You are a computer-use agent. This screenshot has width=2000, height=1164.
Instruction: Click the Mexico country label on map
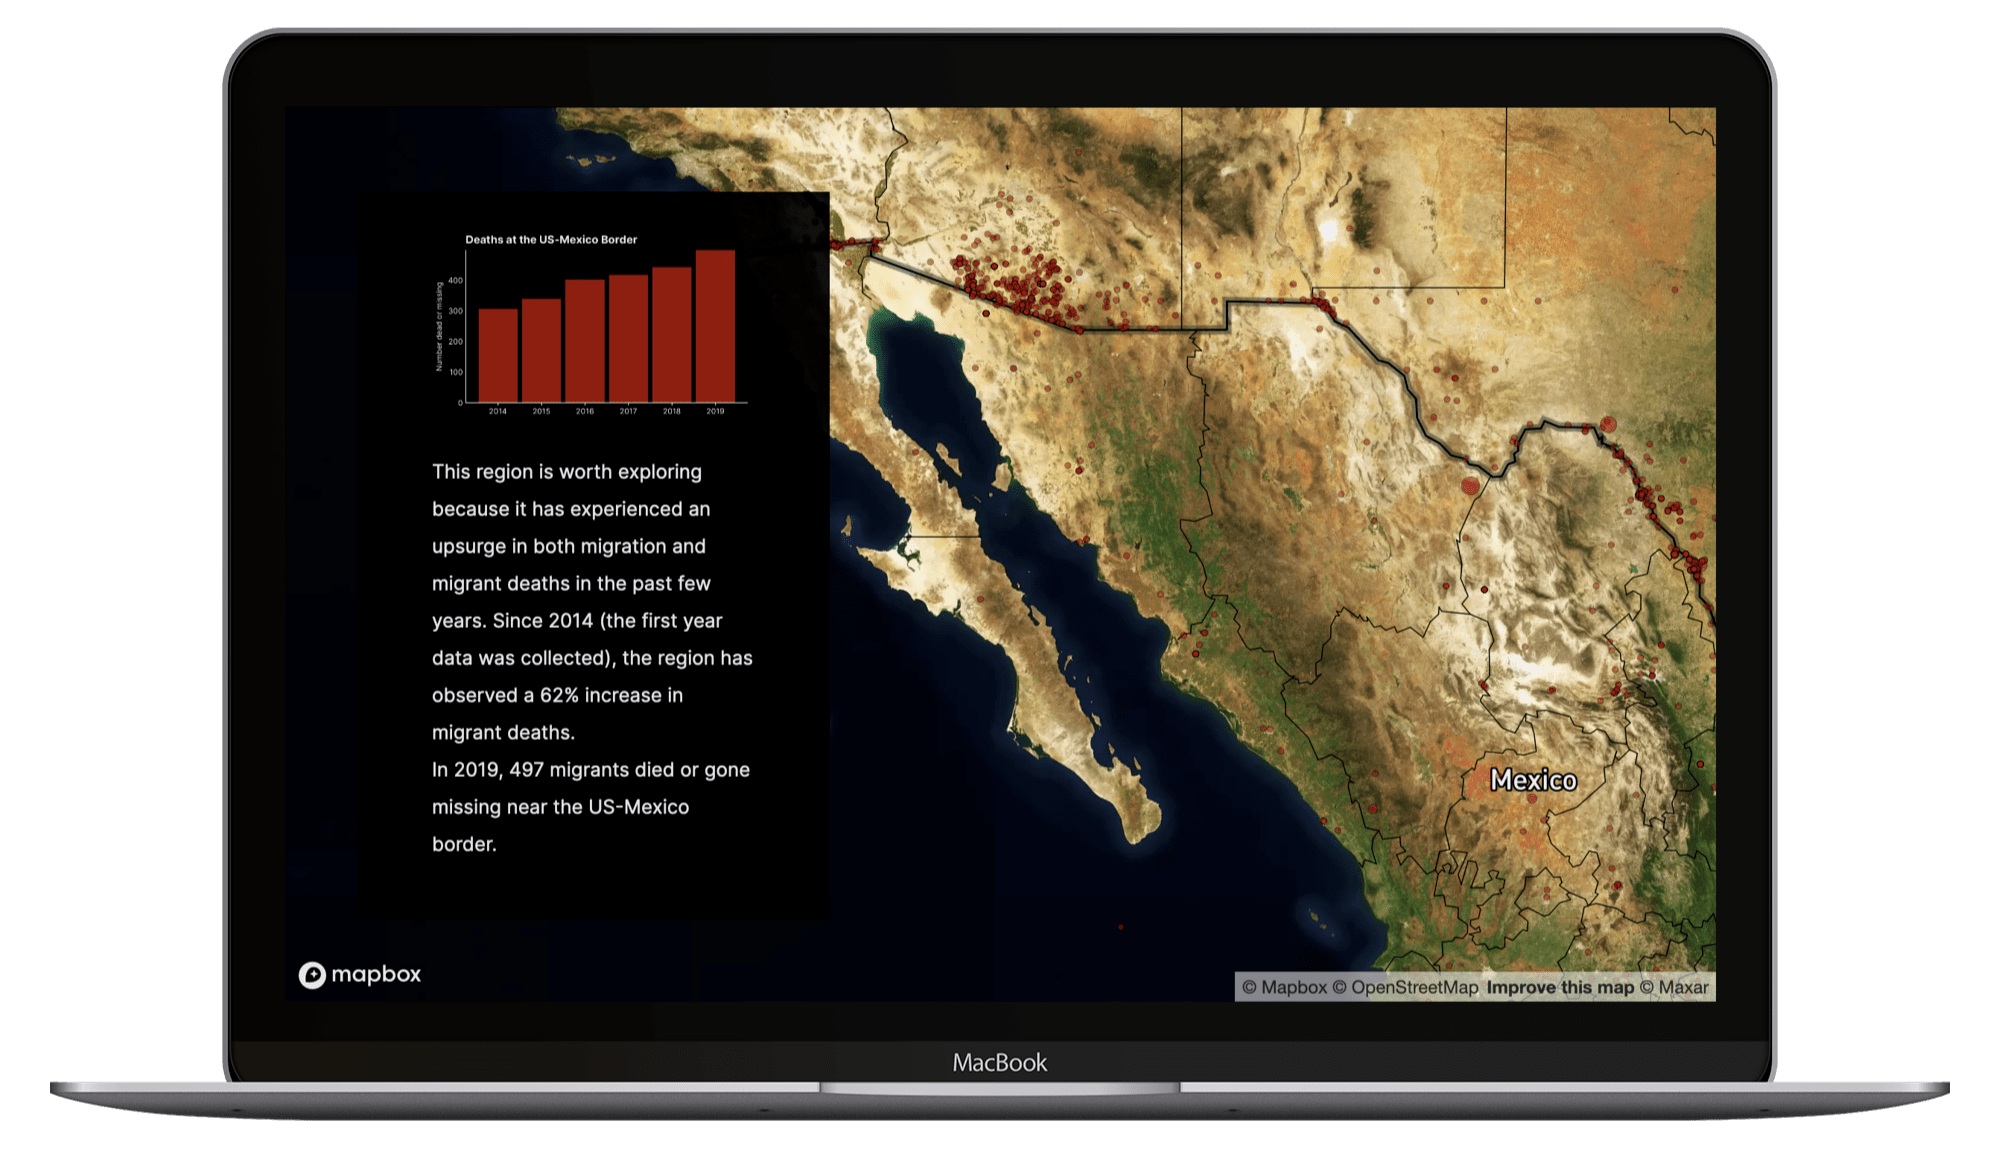tap(1533, 780)
